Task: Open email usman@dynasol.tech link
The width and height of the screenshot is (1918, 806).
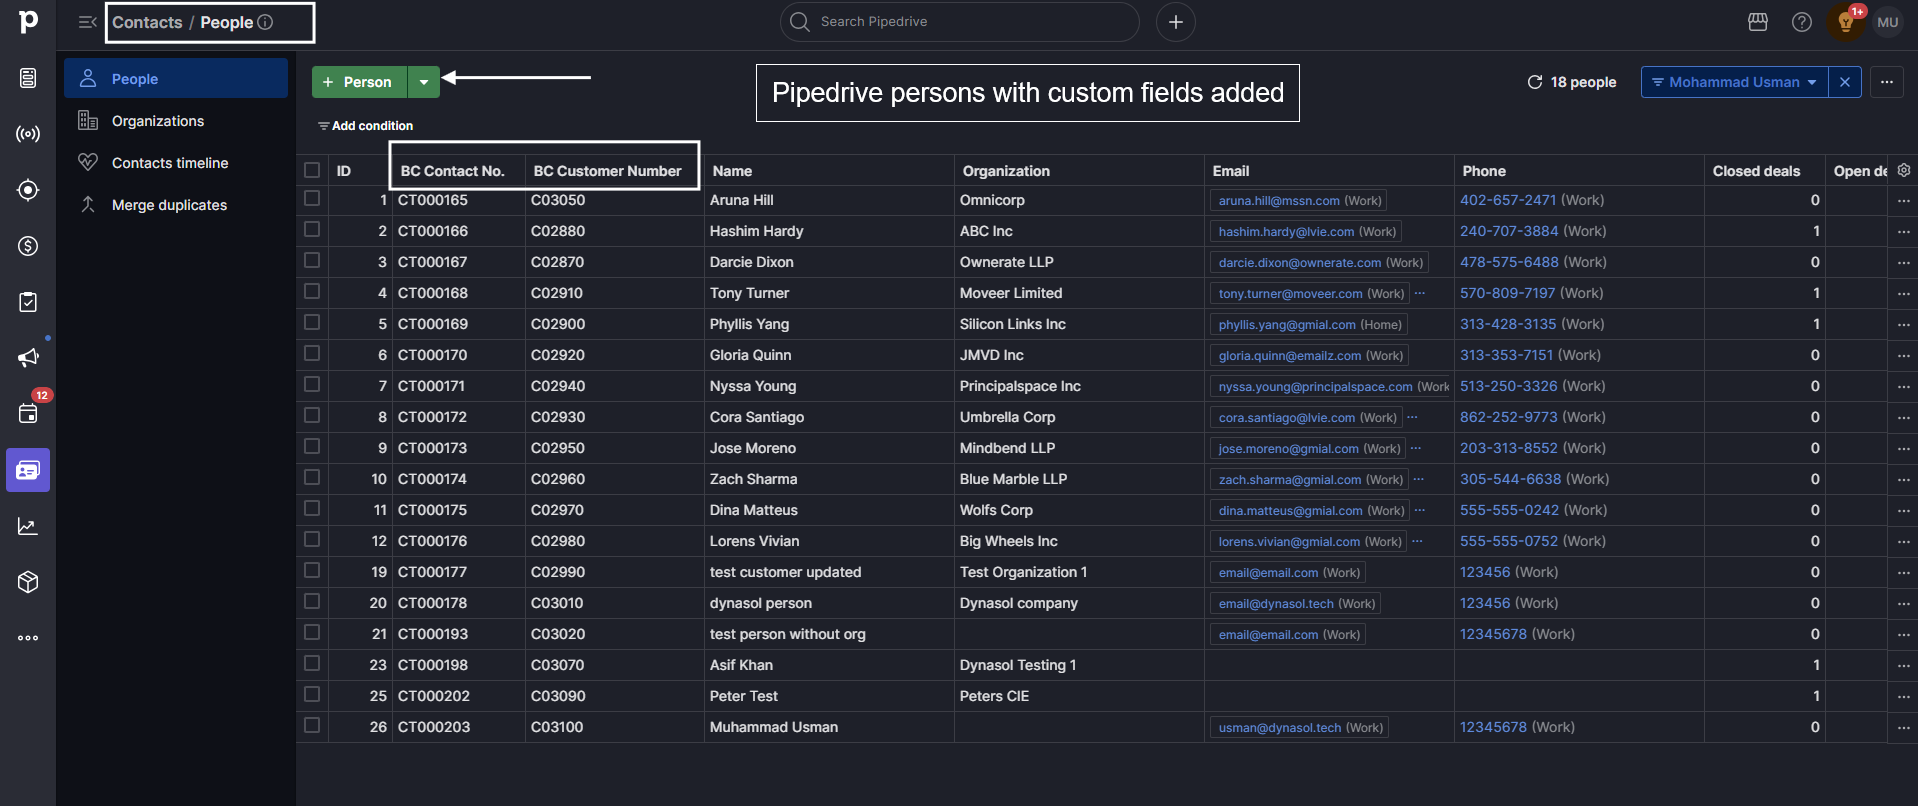Action: (x=1280, y=728)
